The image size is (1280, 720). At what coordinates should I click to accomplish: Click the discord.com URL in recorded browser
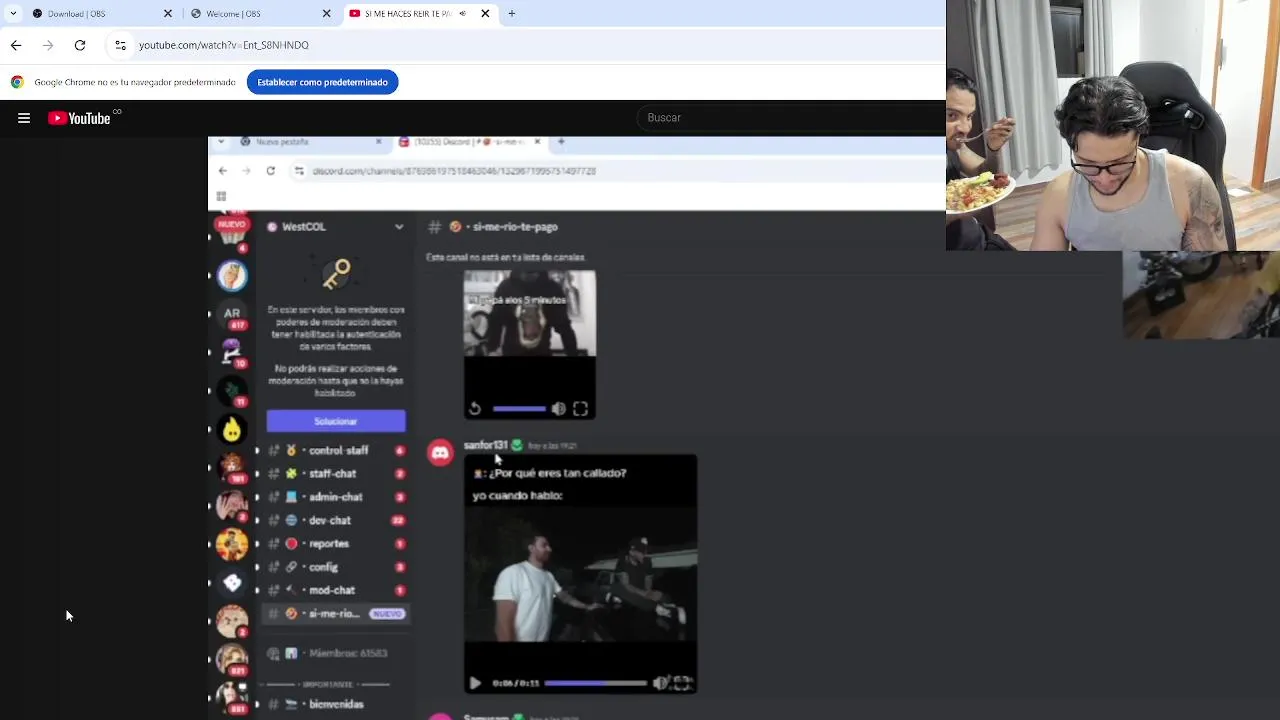[x=454, y=171]
